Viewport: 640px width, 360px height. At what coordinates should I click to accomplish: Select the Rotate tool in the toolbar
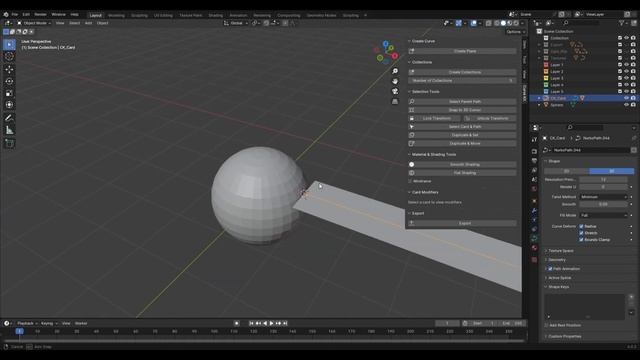tap(9, 81)
